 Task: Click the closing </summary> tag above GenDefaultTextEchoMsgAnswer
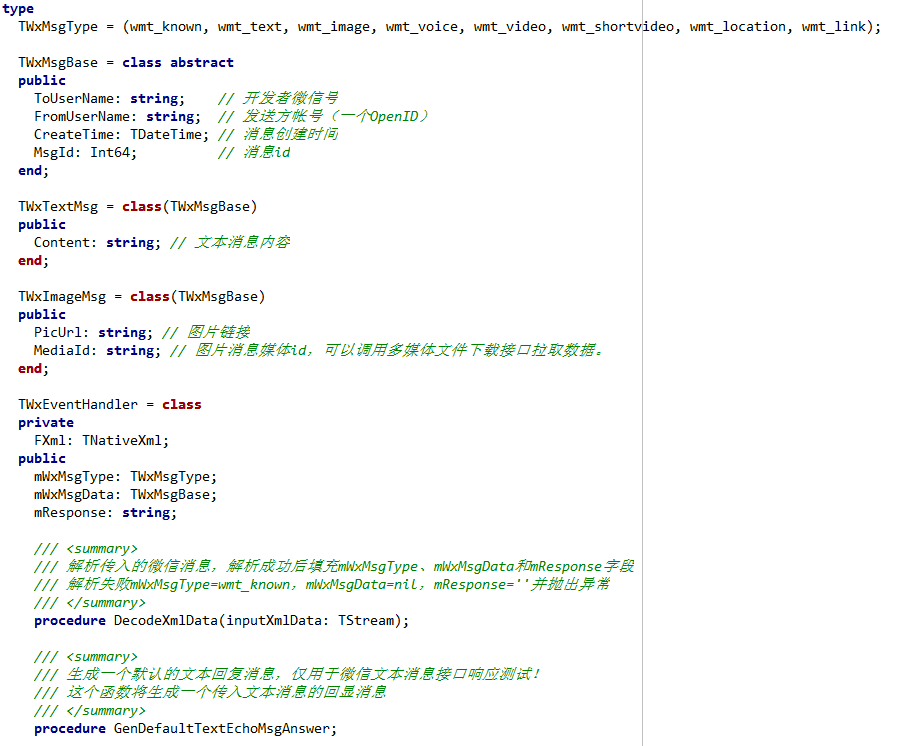pos(106,711)
